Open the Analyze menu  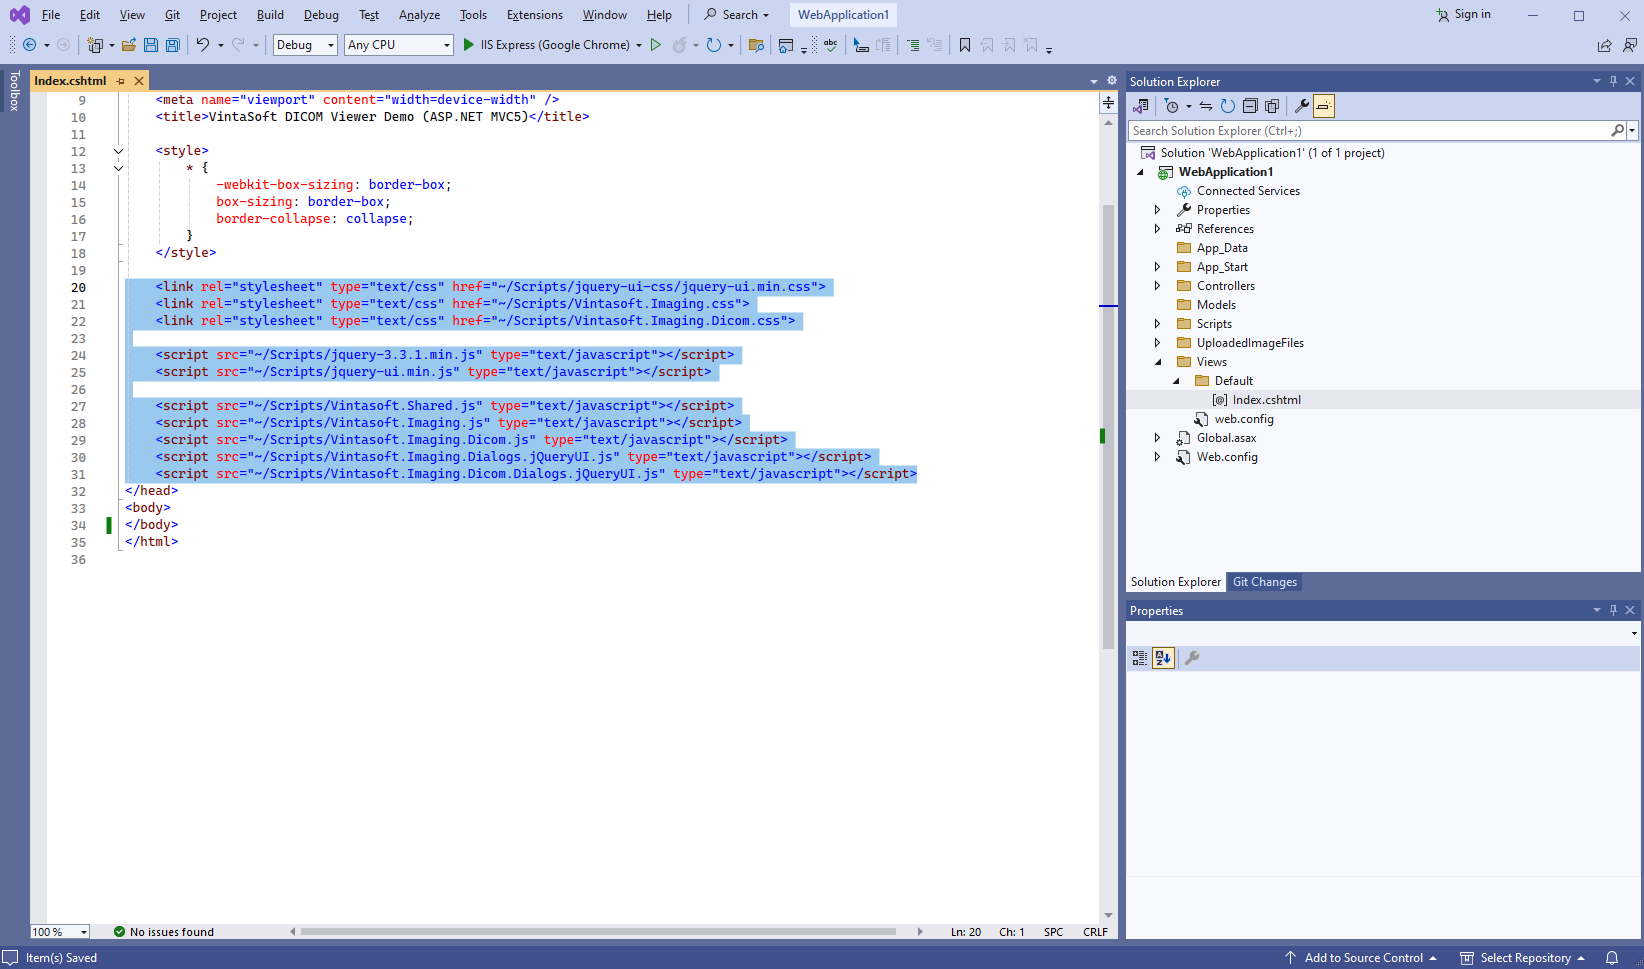click(x=419, y=15)
